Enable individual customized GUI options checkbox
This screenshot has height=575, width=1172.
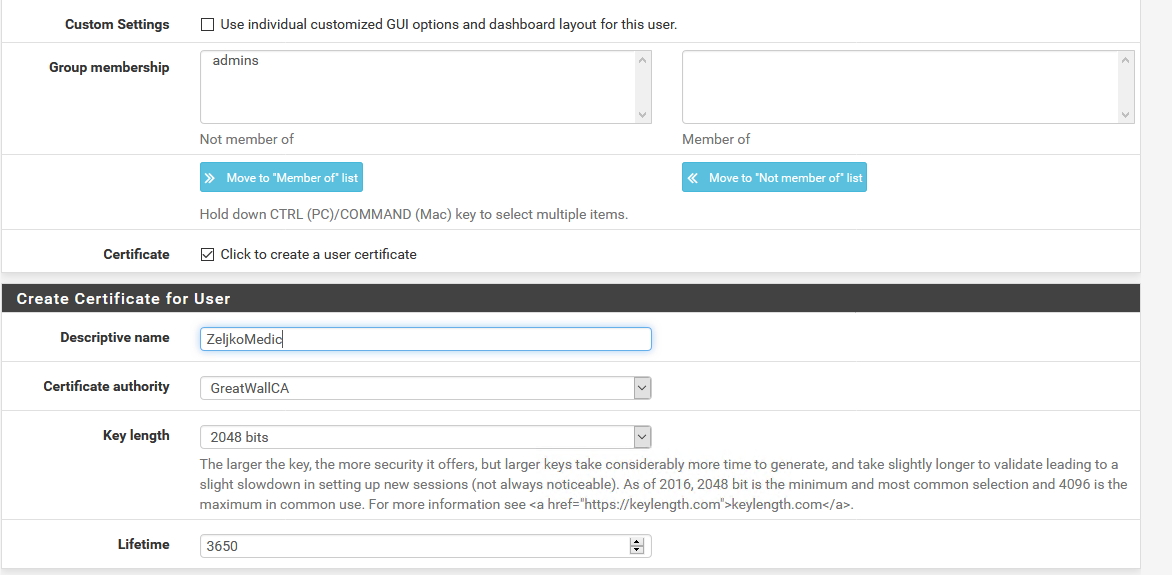pos(207,25)
